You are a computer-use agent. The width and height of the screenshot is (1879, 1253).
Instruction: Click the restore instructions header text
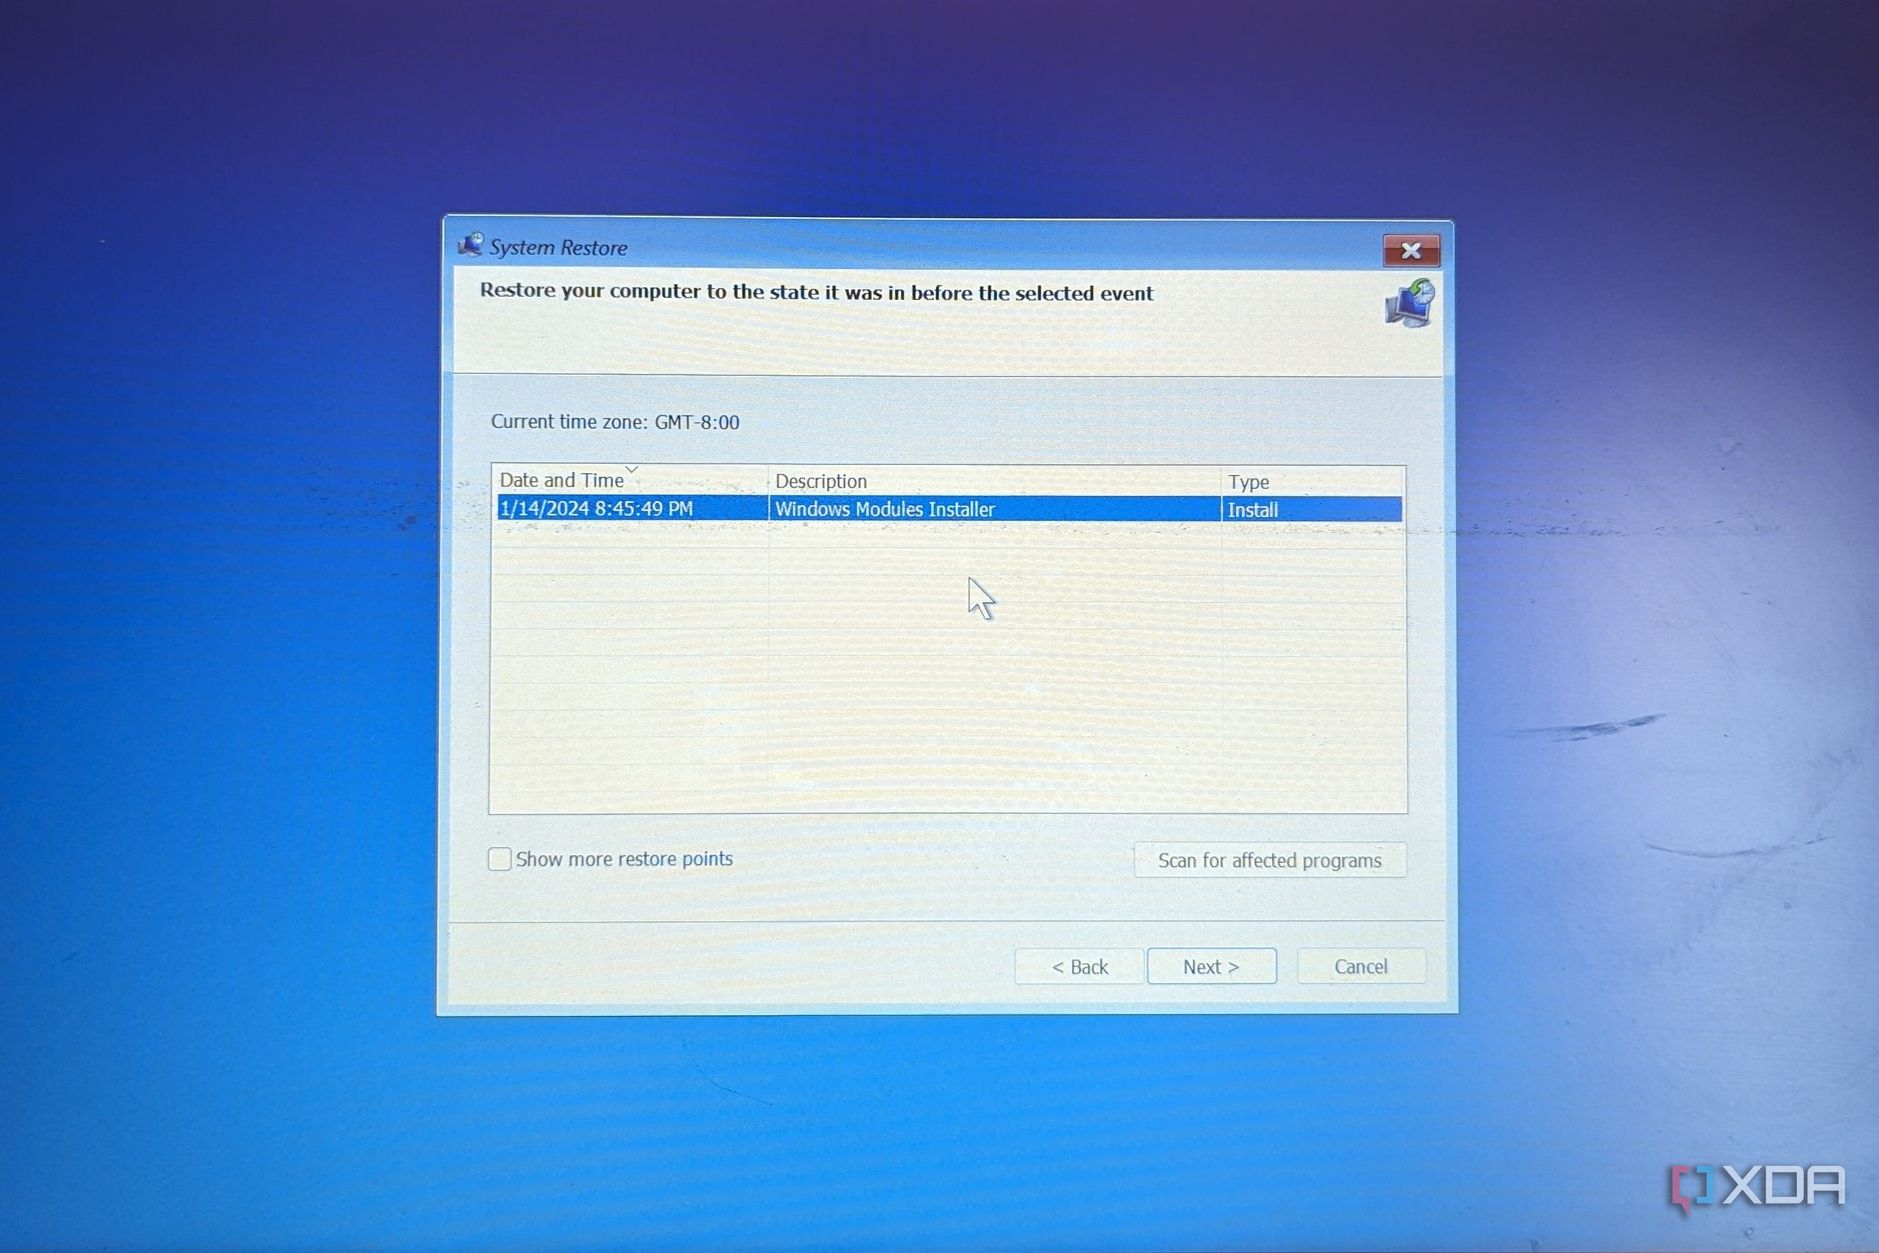(817, 293)
